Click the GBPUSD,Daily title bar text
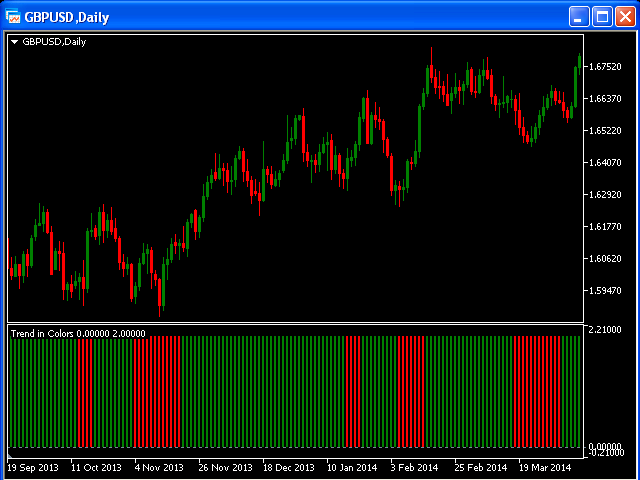The image size is (640, 480). 67,18
